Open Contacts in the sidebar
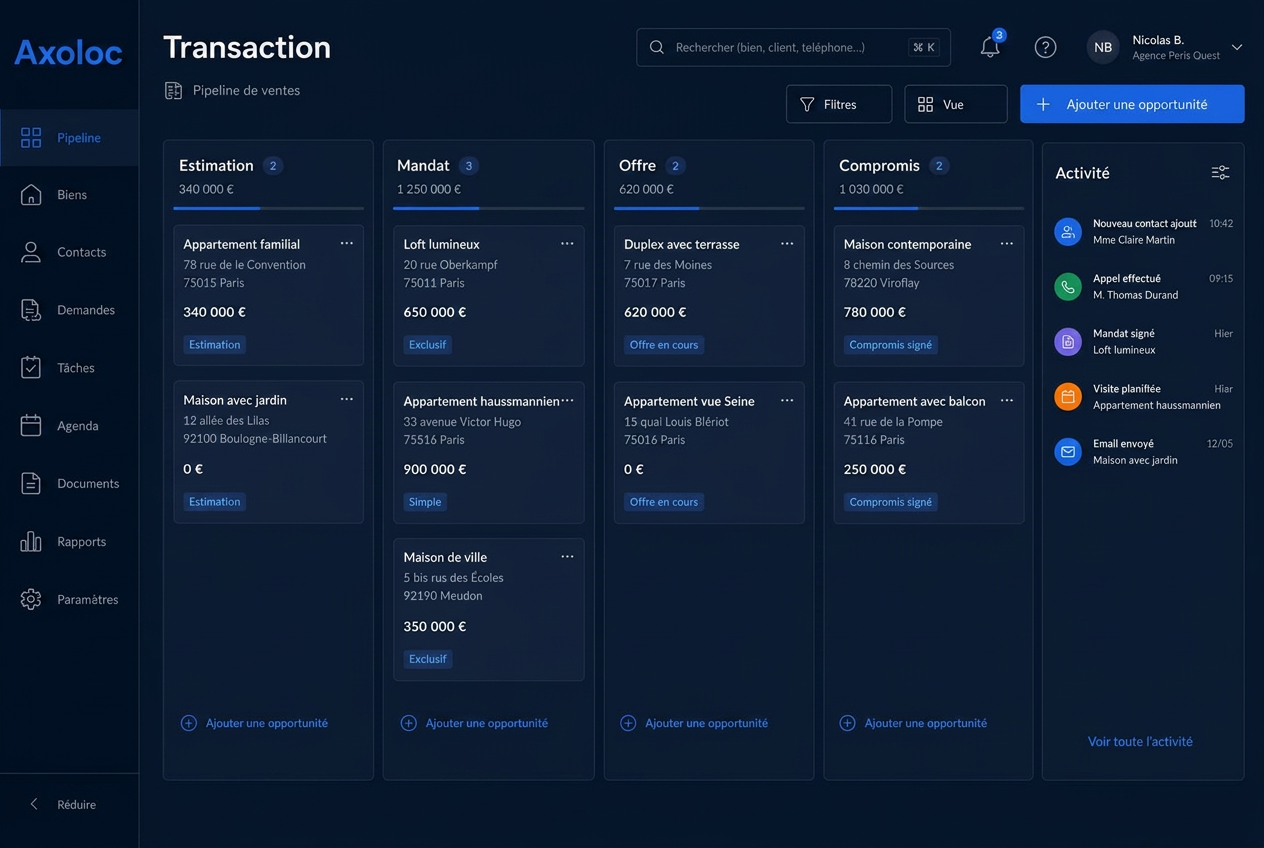 tap(69, 252)
